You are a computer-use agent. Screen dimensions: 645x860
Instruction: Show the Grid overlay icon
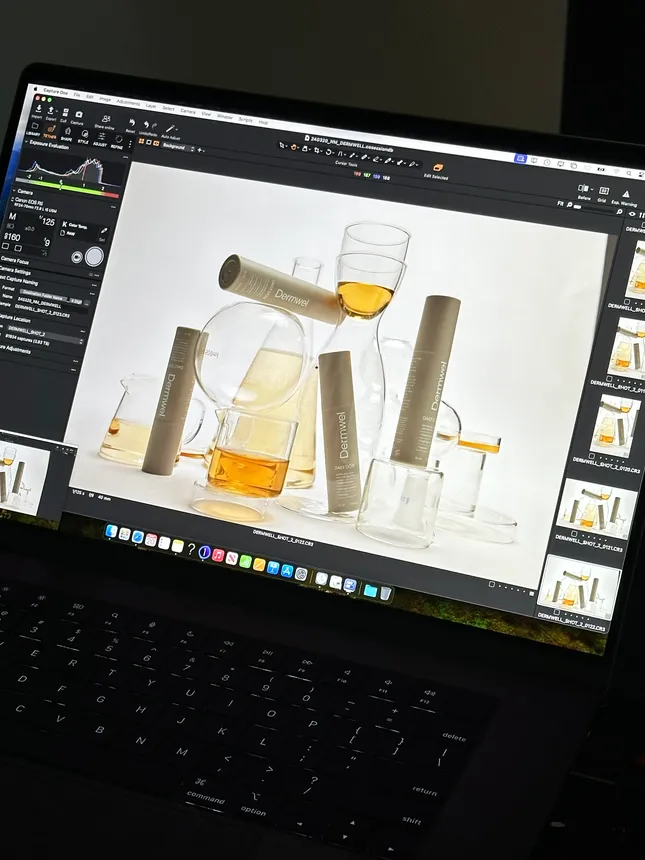tap(604, 191)
